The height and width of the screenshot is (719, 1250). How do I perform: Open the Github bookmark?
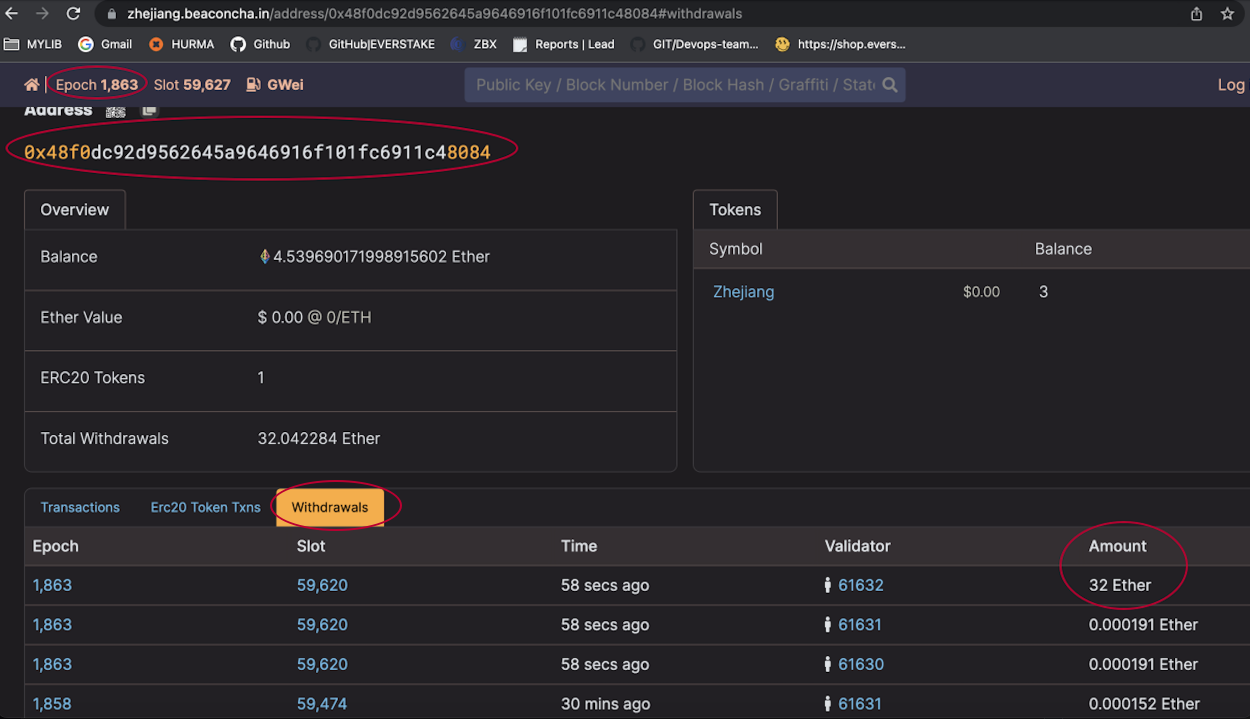(x=260, y=44)
